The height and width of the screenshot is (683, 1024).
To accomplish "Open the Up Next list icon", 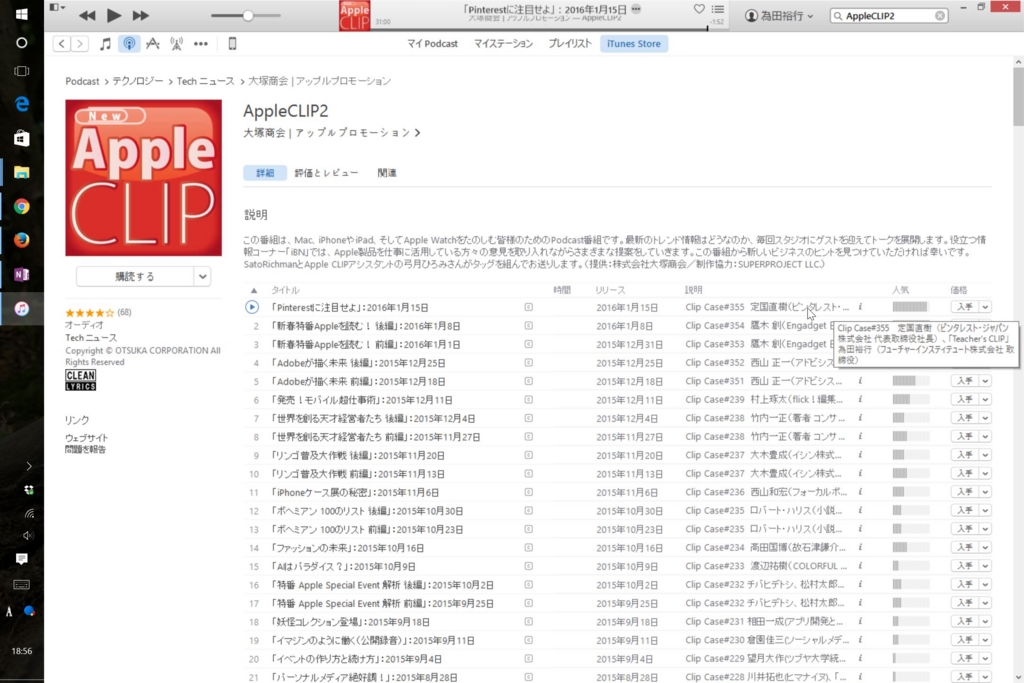I will (x=718, y=9).
